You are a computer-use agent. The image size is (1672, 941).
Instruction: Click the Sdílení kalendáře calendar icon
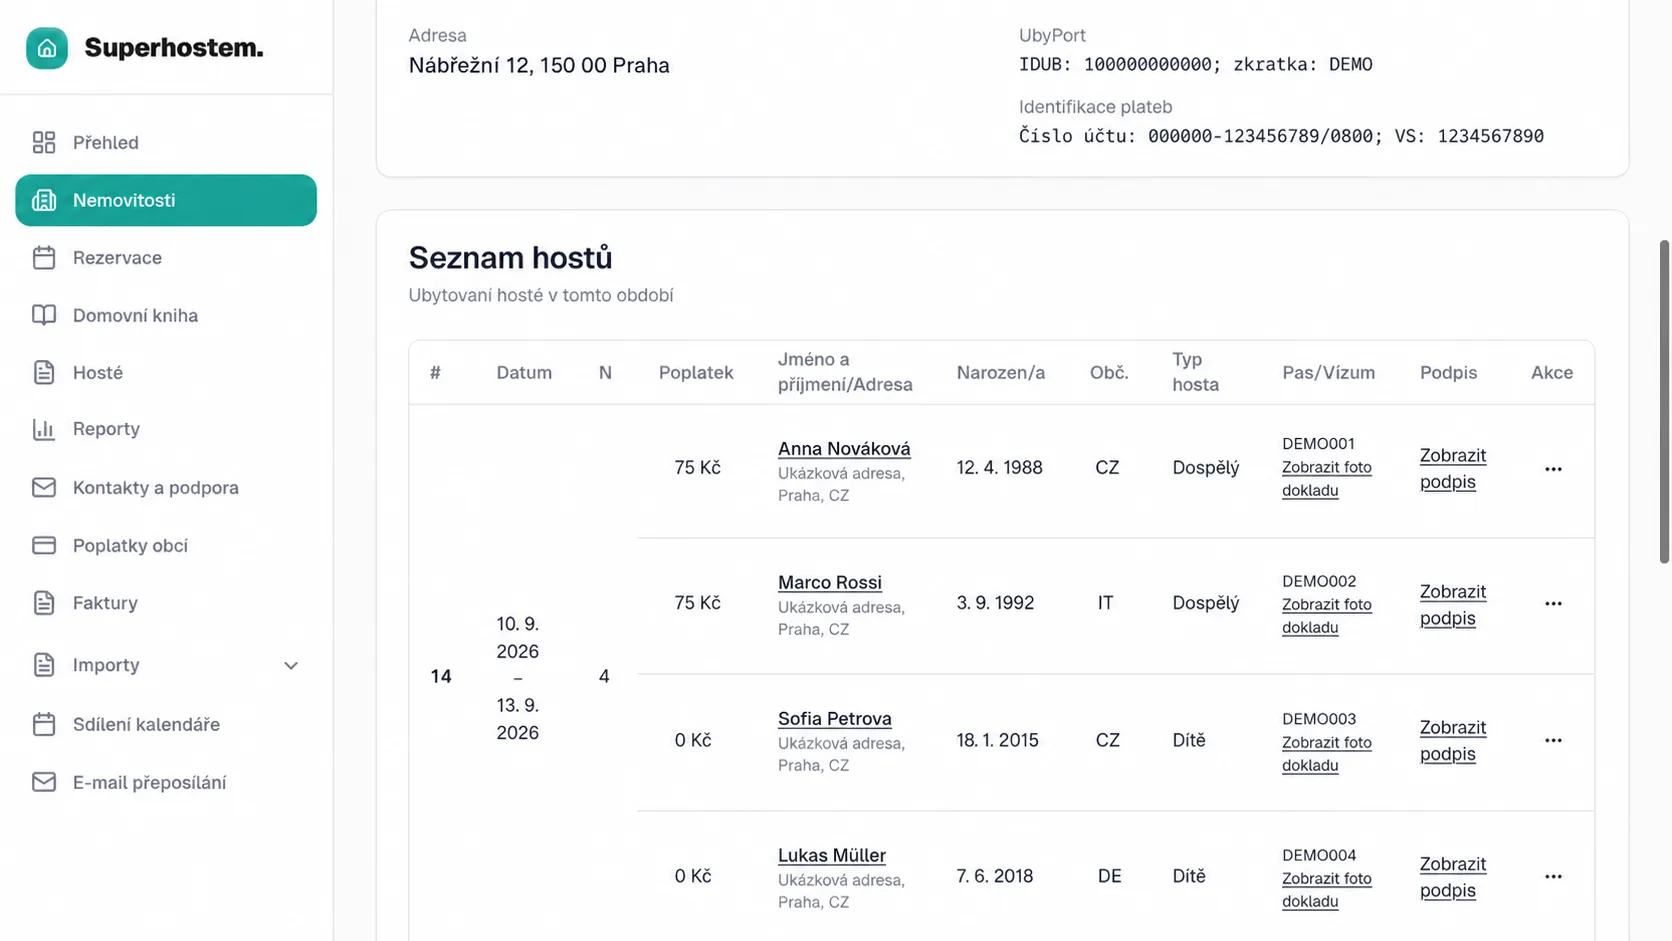[44, 724]
